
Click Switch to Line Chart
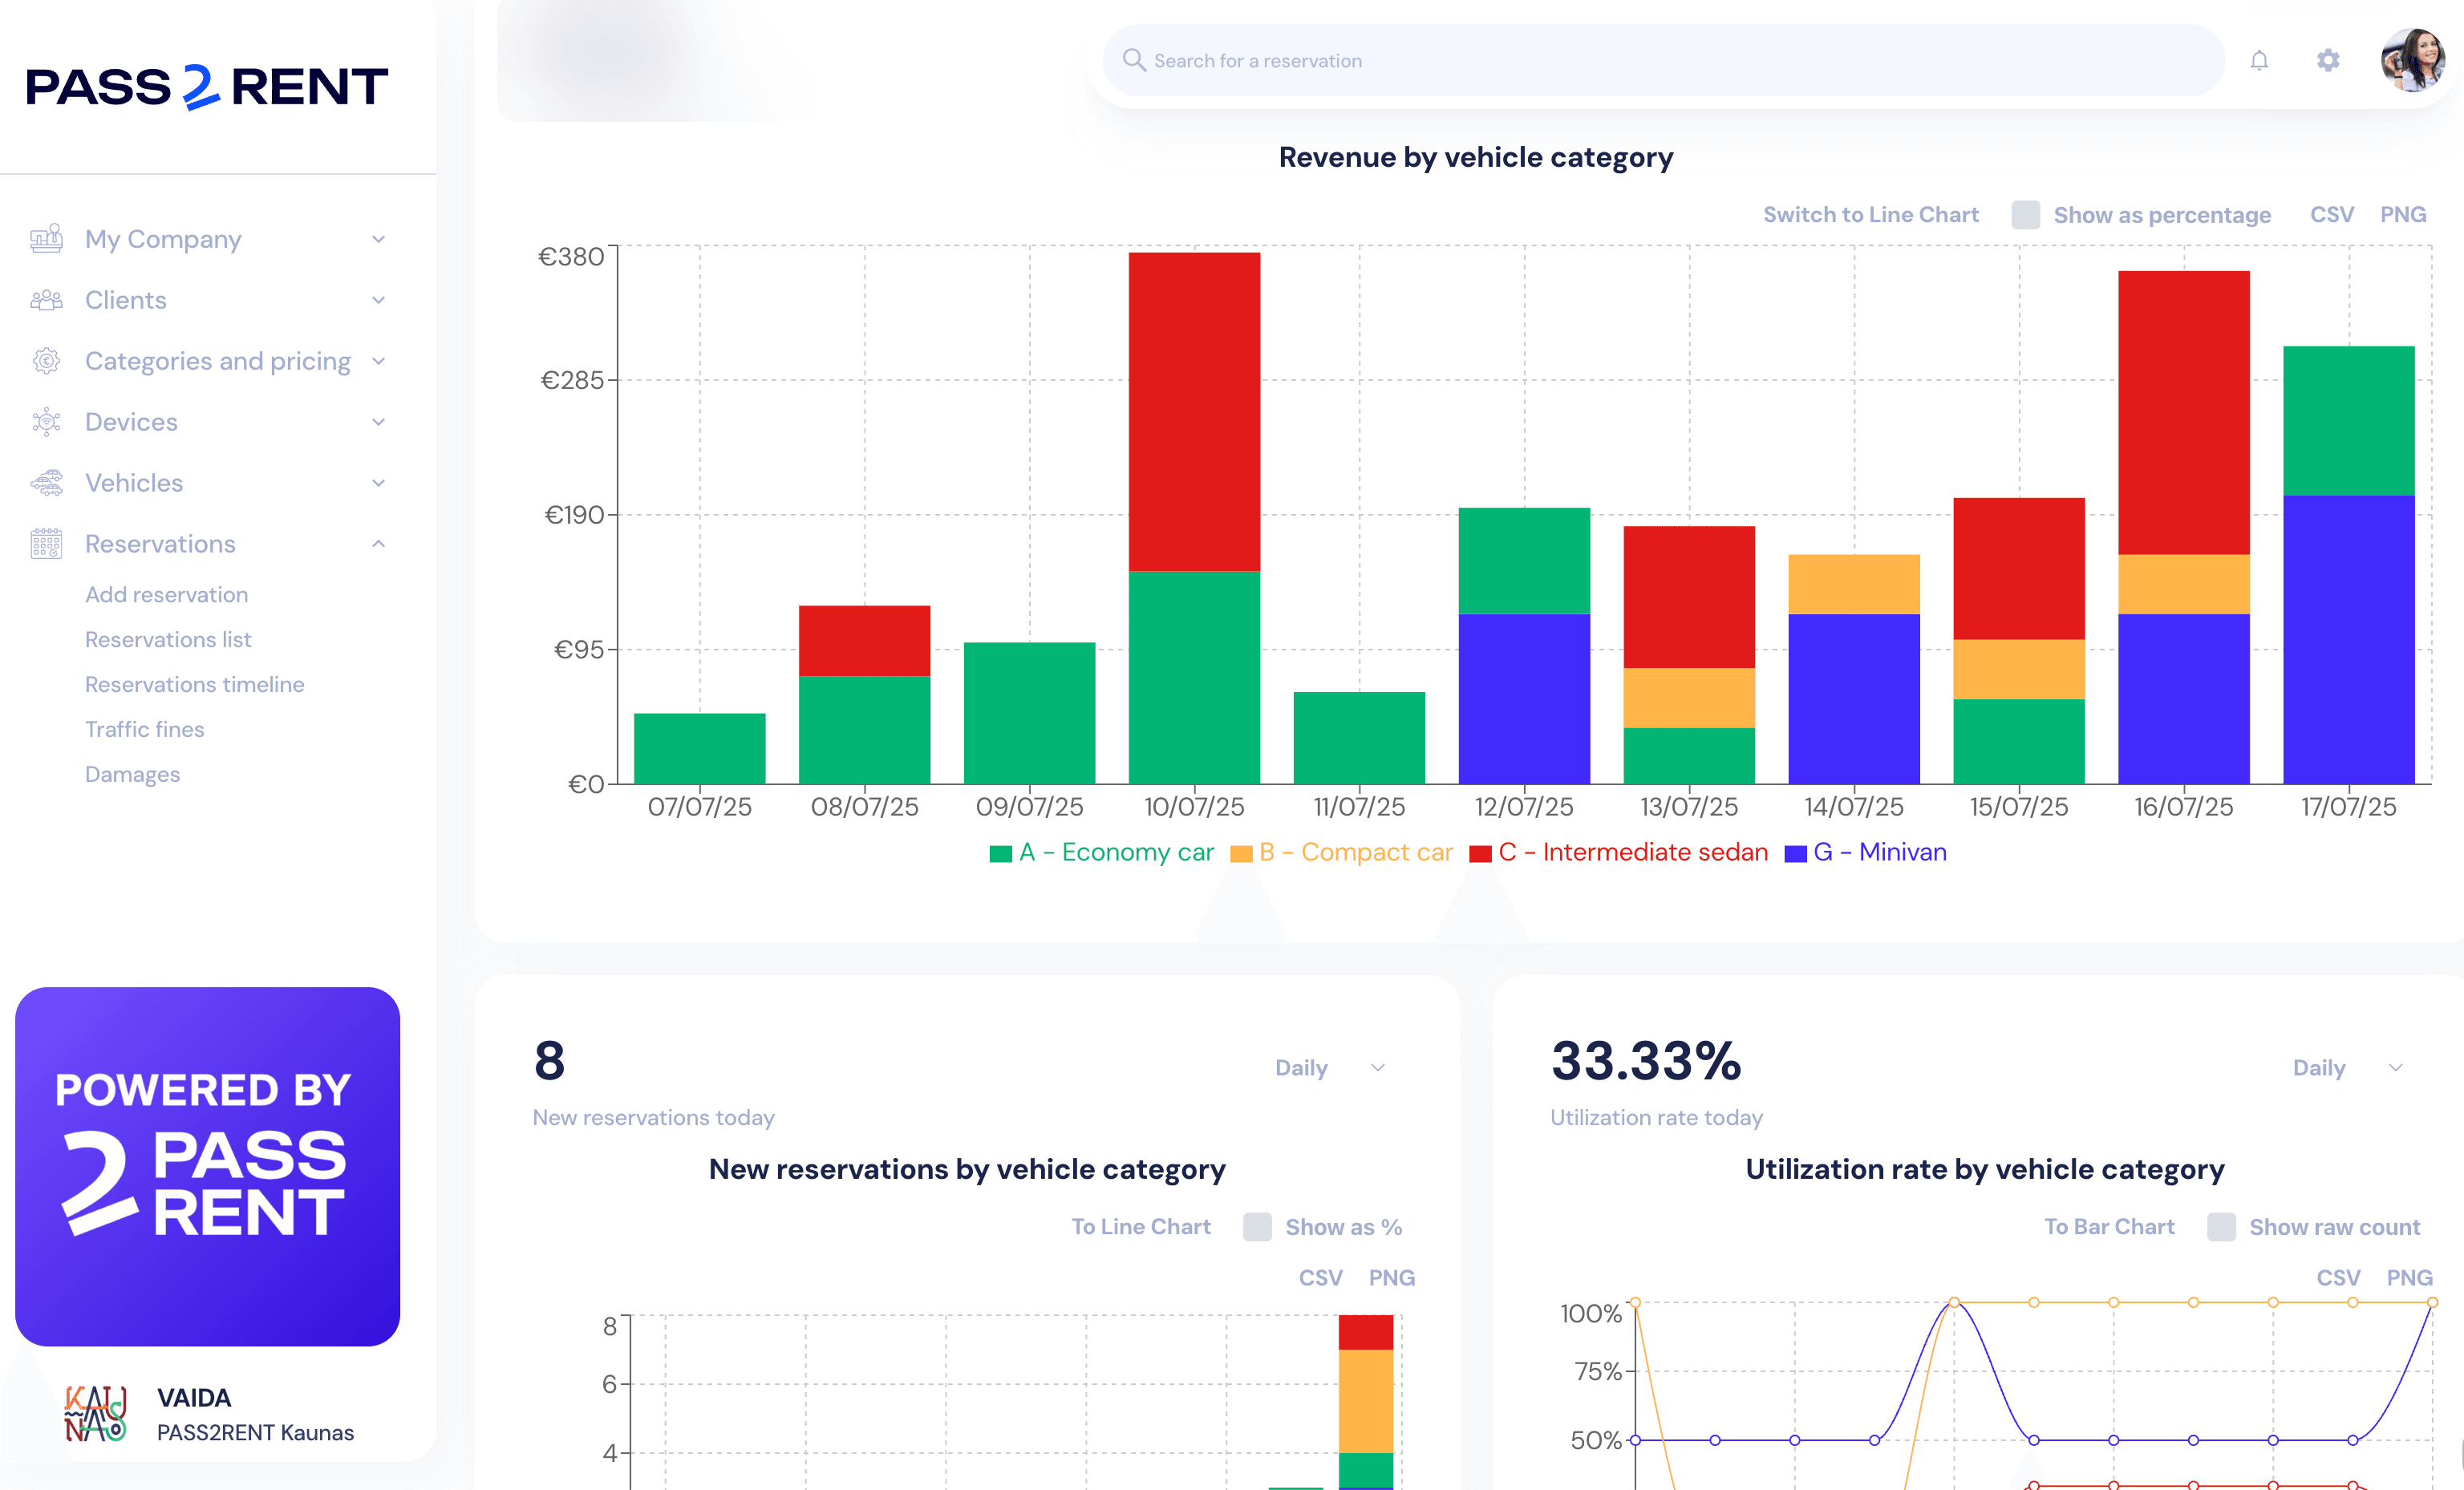point(1871,214)
